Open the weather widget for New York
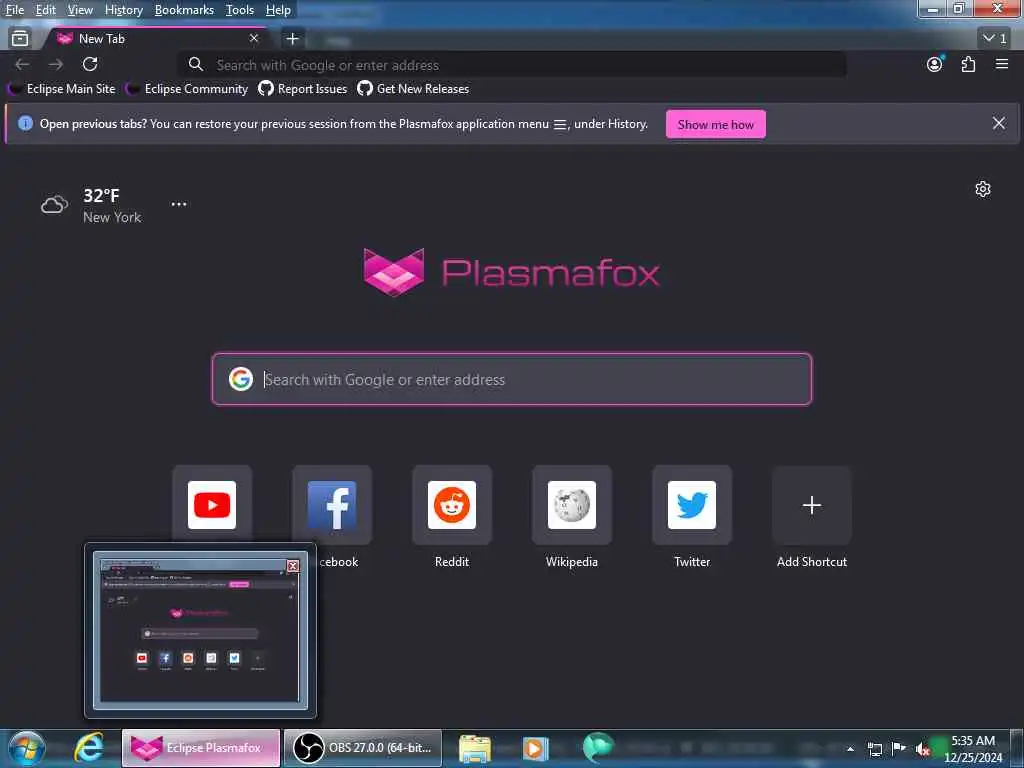 91,205
